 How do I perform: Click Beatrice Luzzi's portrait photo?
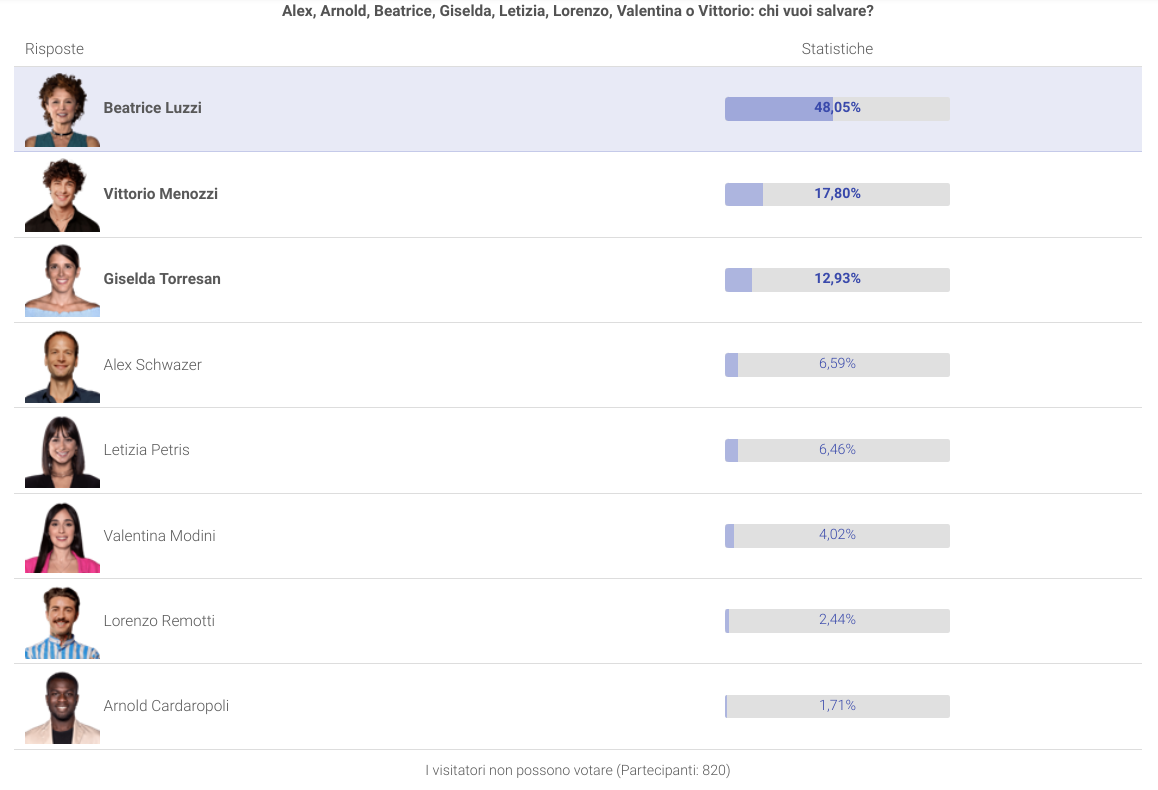tap(62, 109)
